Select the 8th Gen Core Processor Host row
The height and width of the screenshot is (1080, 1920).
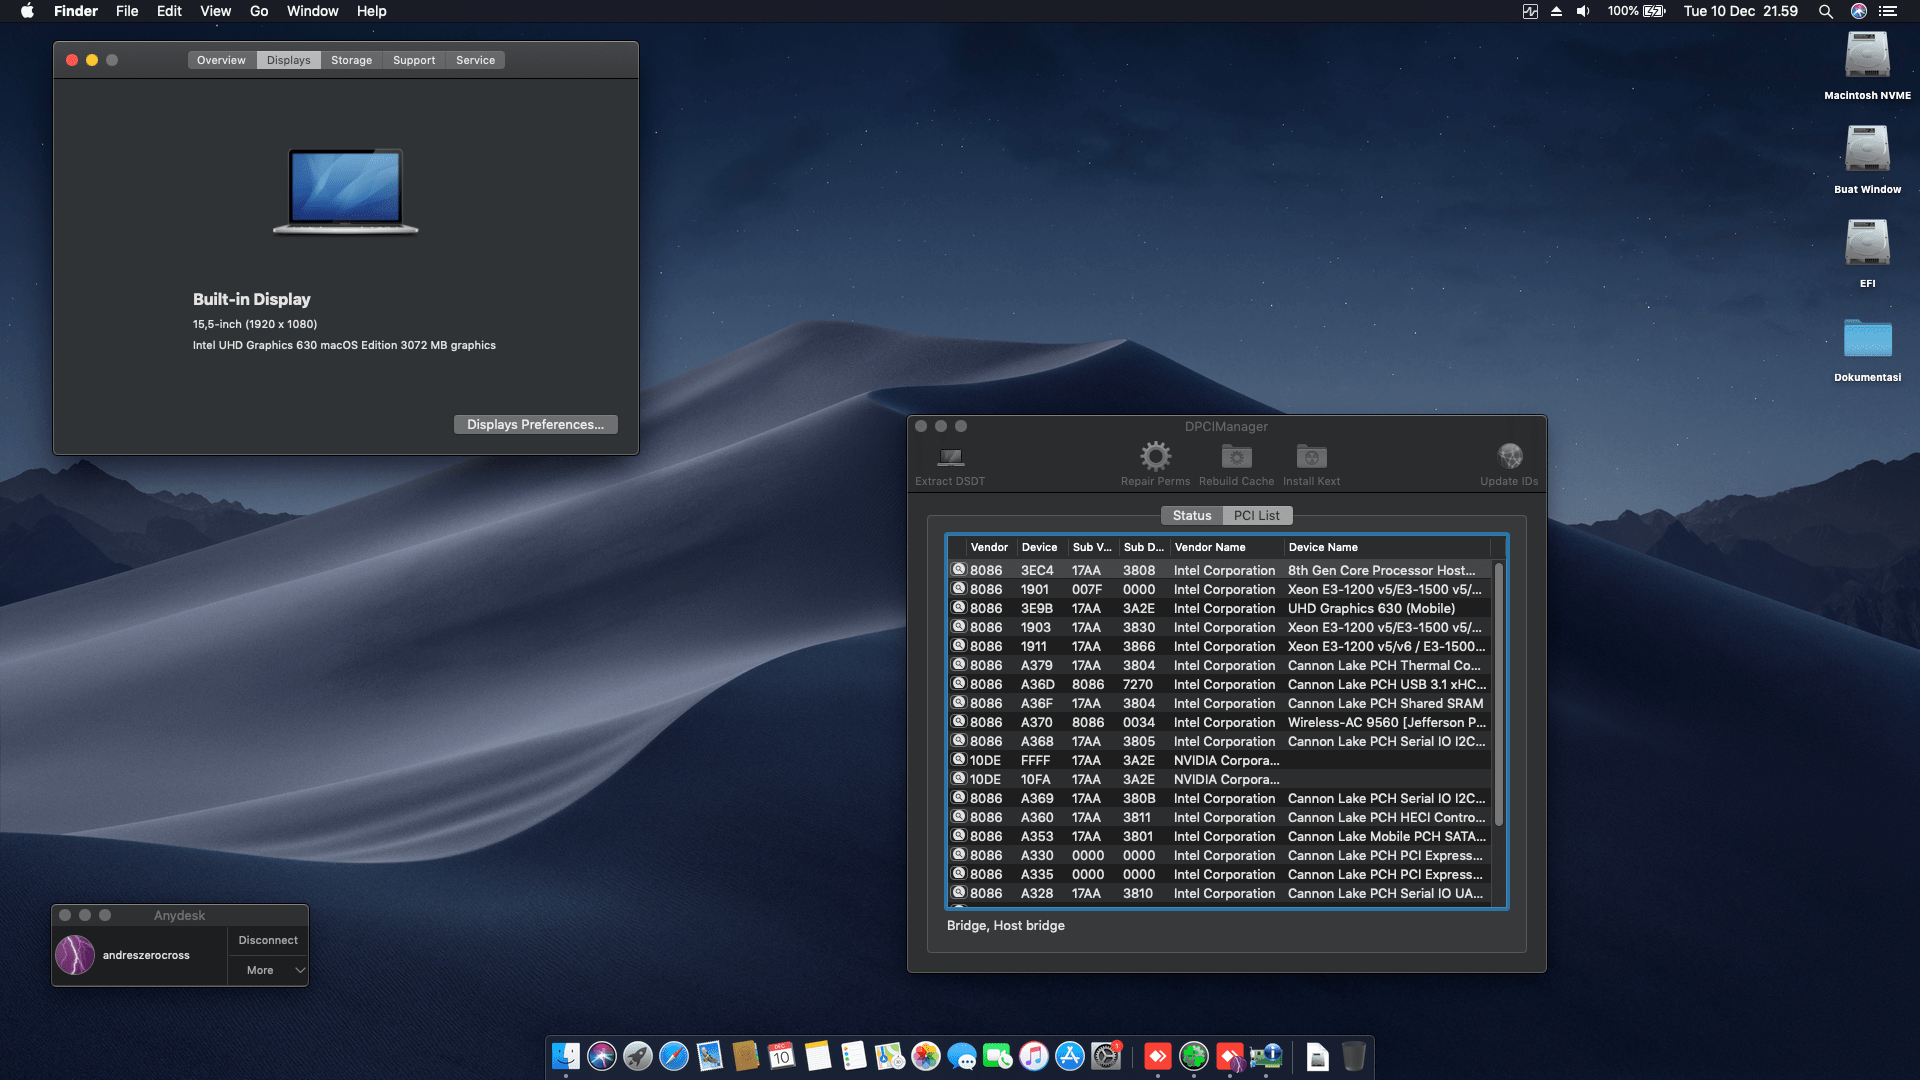(x=1220, y=570)
